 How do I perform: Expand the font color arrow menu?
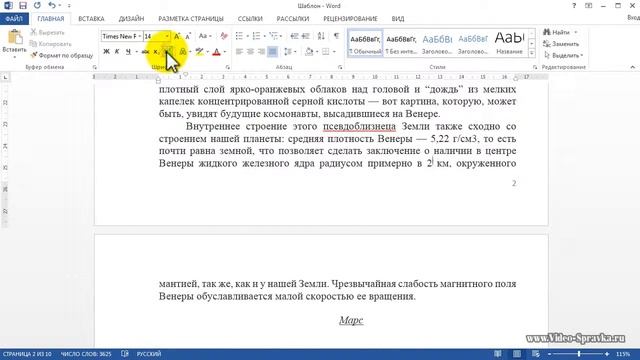pyautogui.click(x=224, y=52)
